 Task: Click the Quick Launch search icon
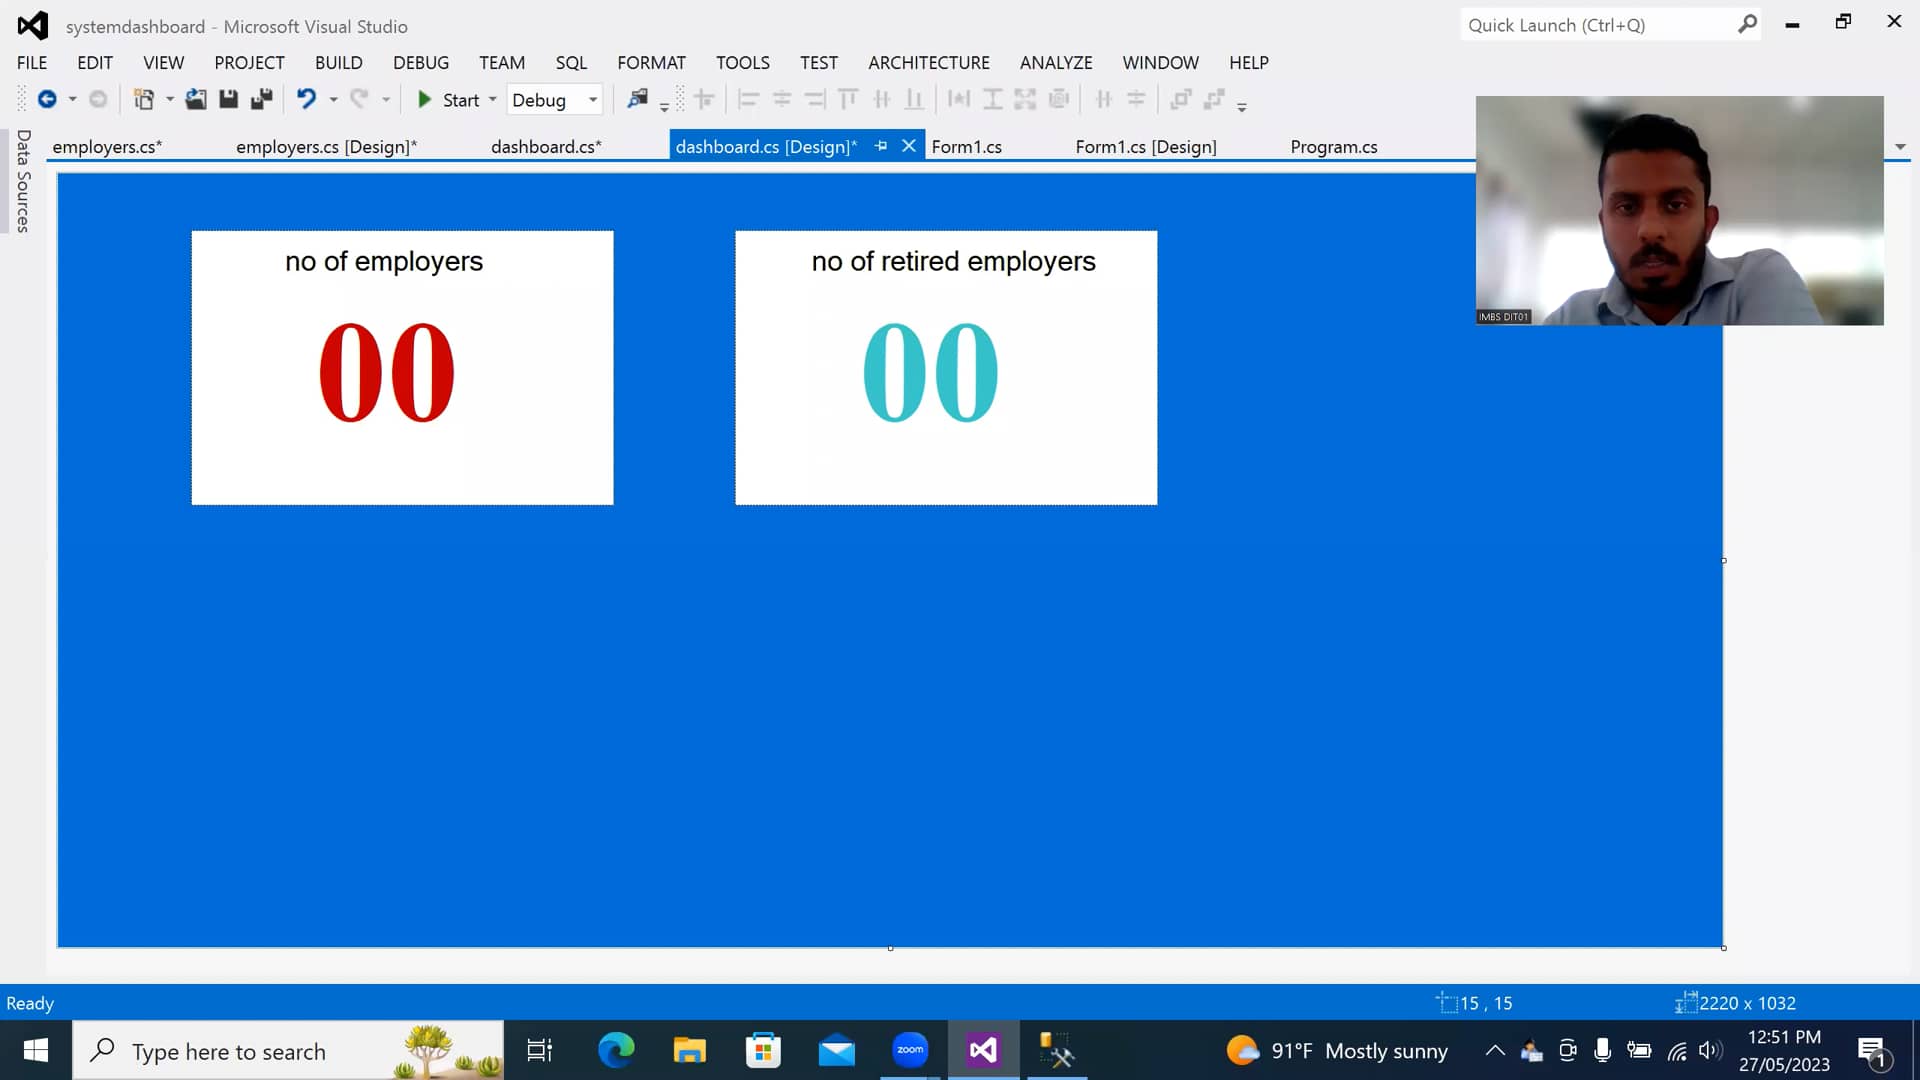(1747, 25)
